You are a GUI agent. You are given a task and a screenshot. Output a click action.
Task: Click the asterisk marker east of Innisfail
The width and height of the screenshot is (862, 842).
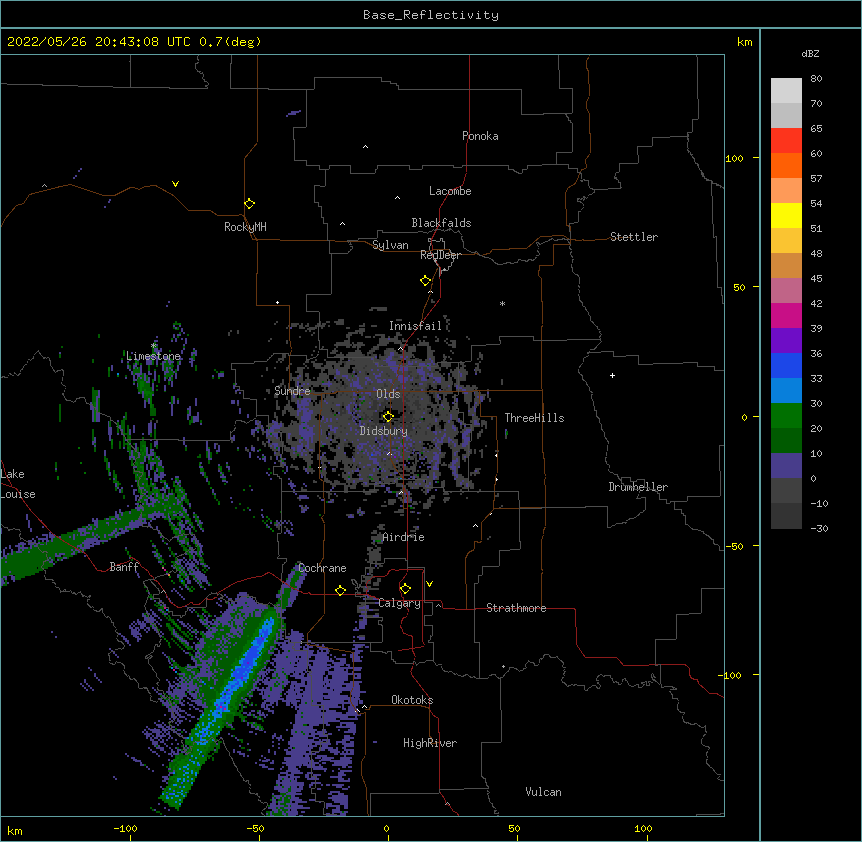502,303
